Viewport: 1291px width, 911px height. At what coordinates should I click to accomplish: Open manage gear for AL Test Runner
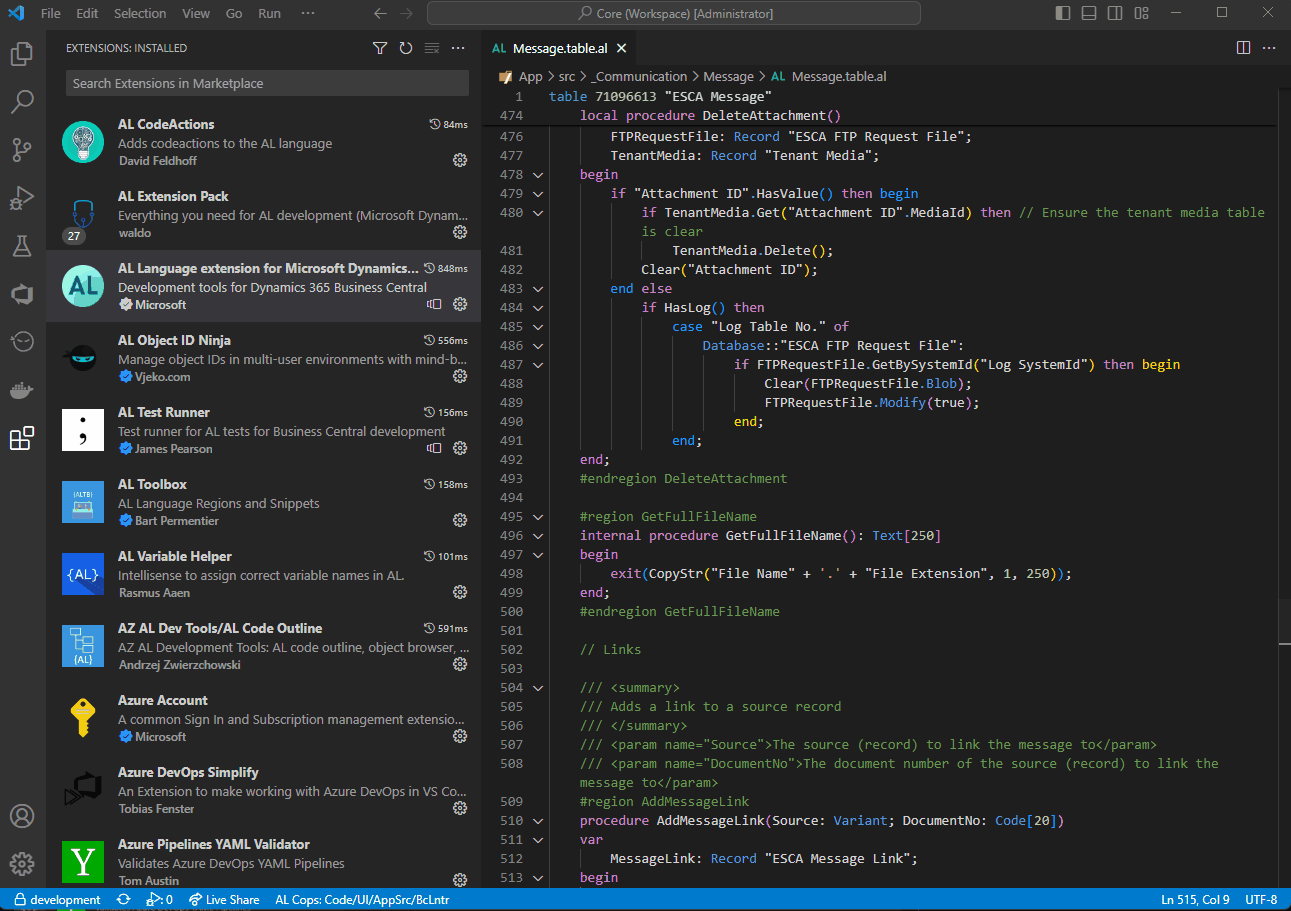[460, 448]
